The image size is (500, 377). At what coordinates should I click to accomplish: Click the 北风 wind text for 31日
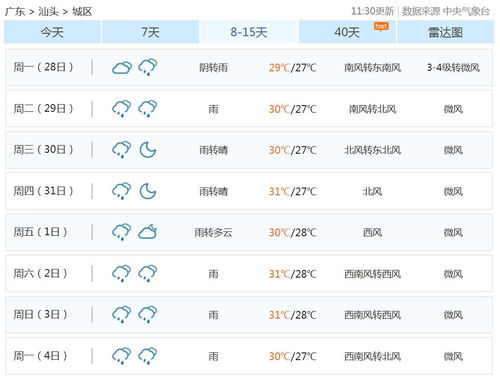[372, 191]
